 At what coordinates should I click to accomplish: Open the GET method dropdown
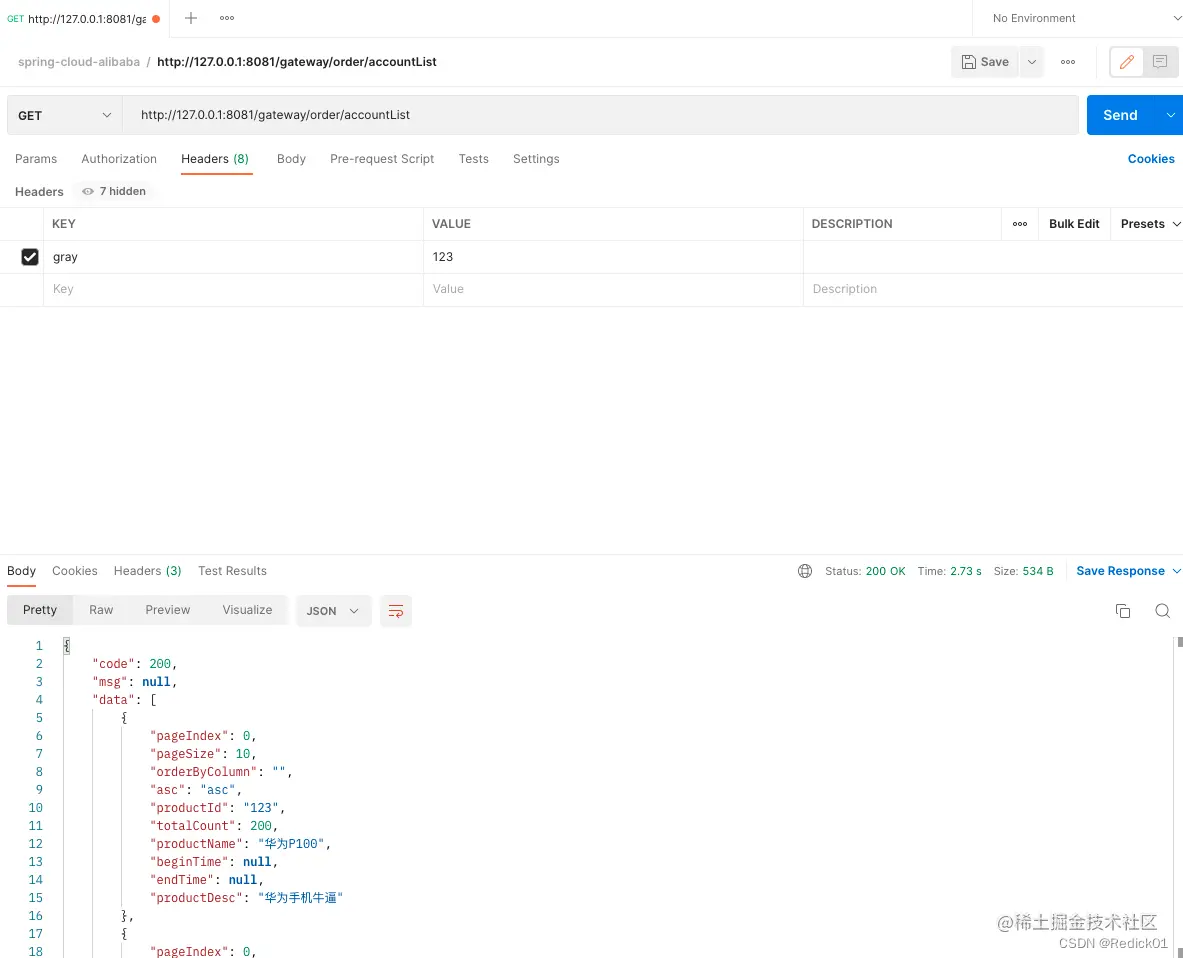click(x=65, y=115)
